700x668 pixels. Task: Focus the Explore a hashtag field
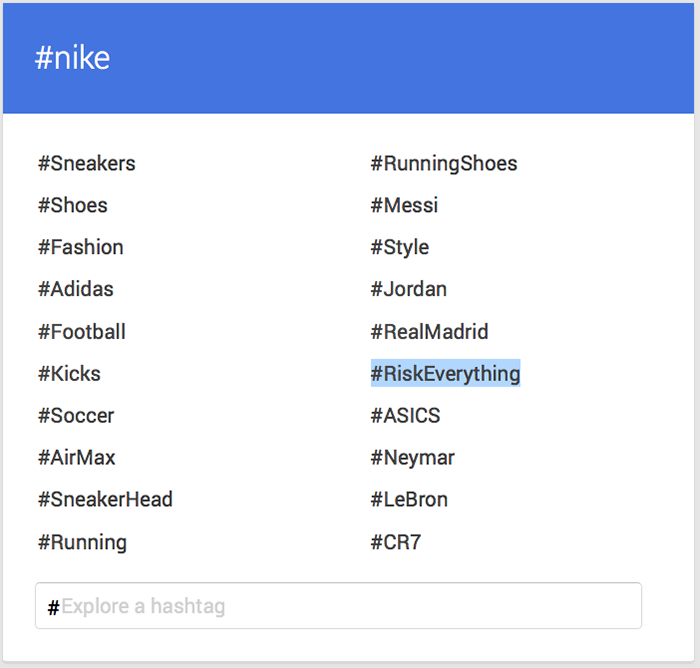click(338, 606)
